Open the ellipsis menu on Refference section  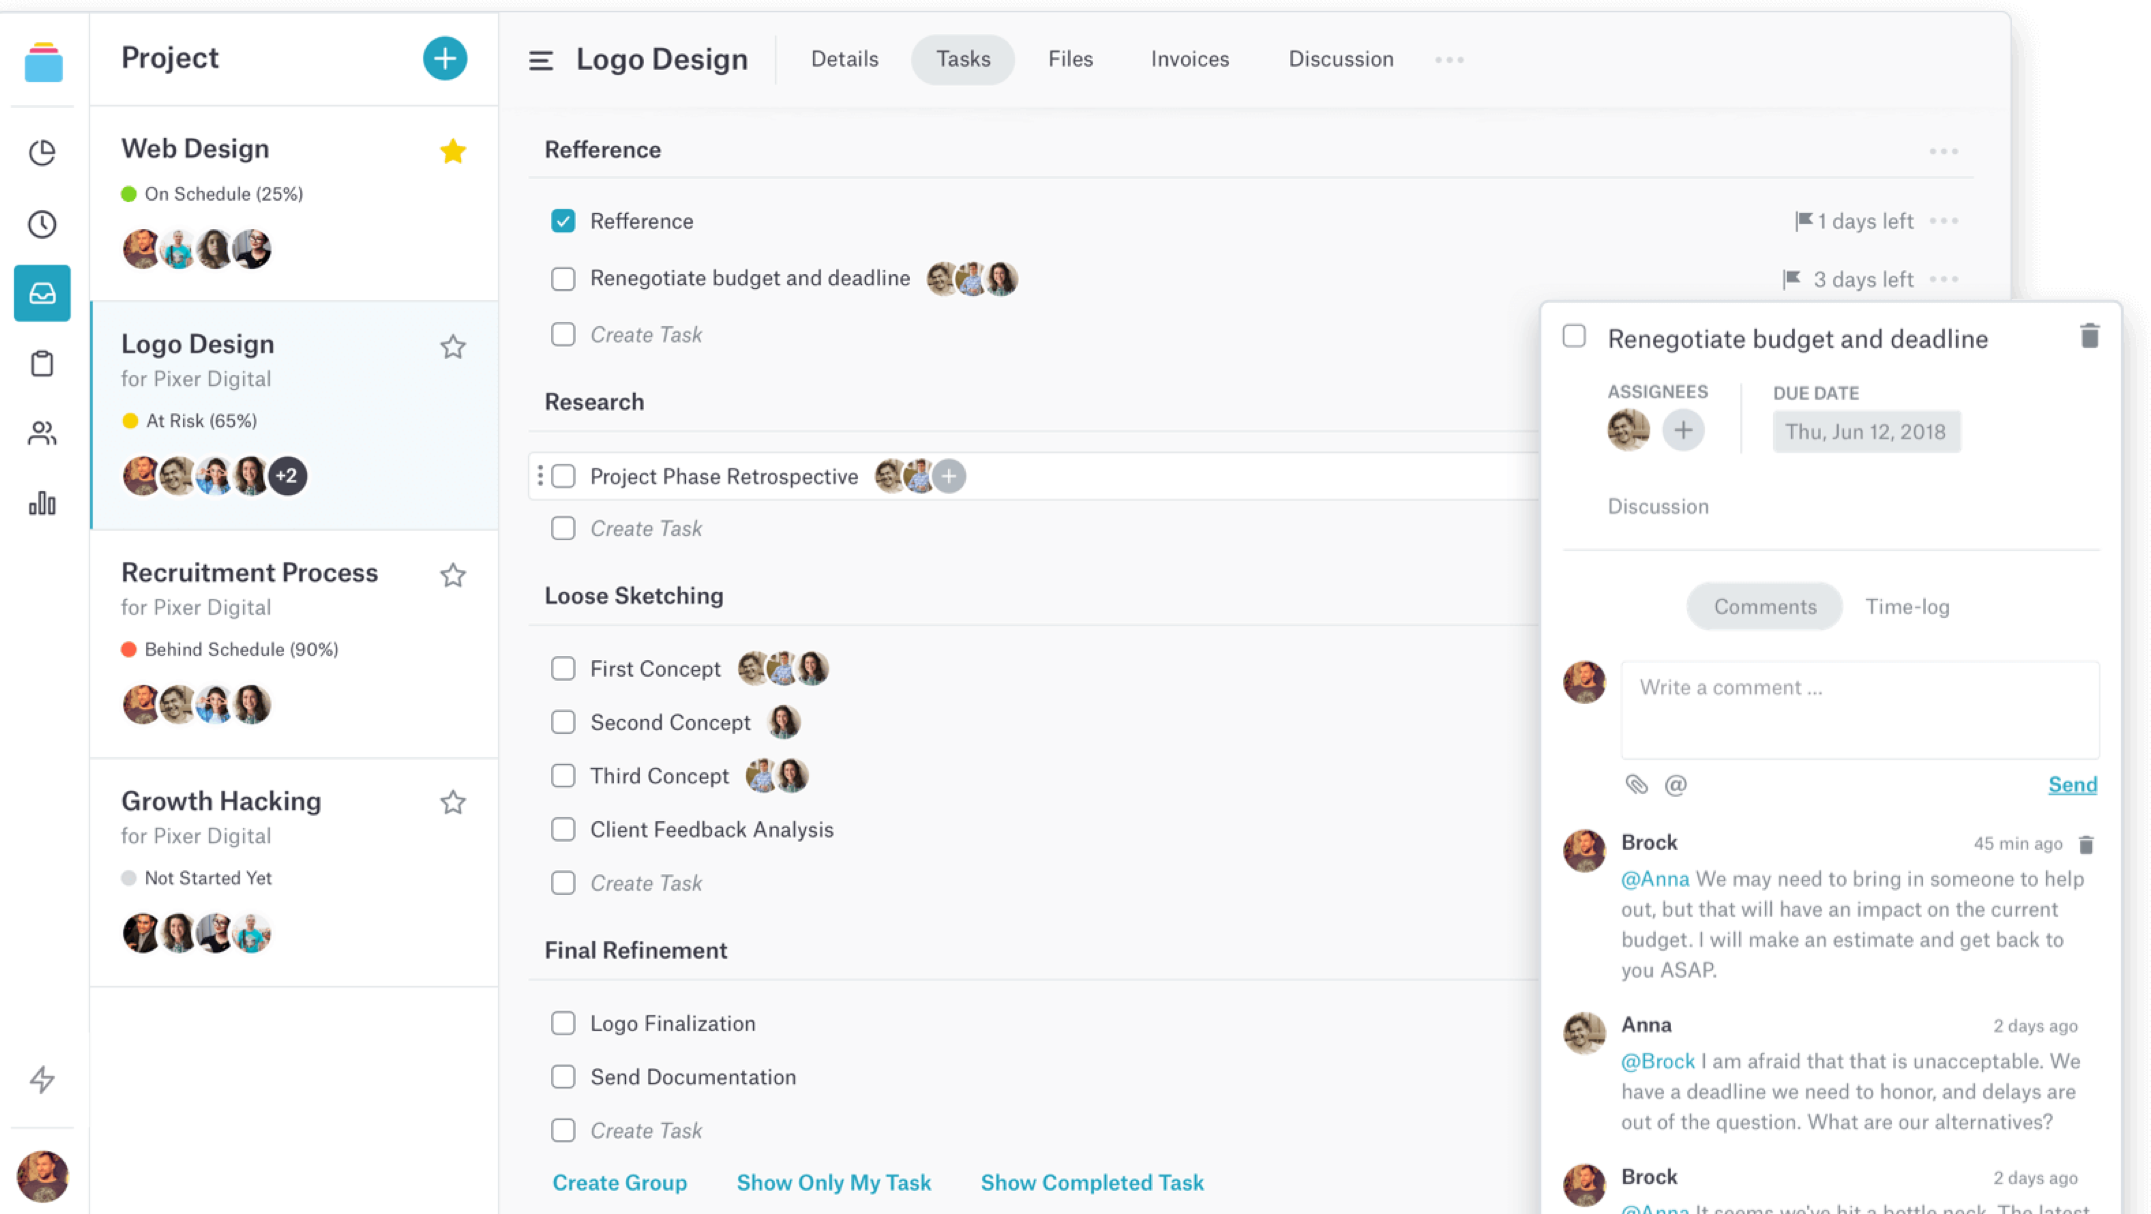pos(1946,151)
